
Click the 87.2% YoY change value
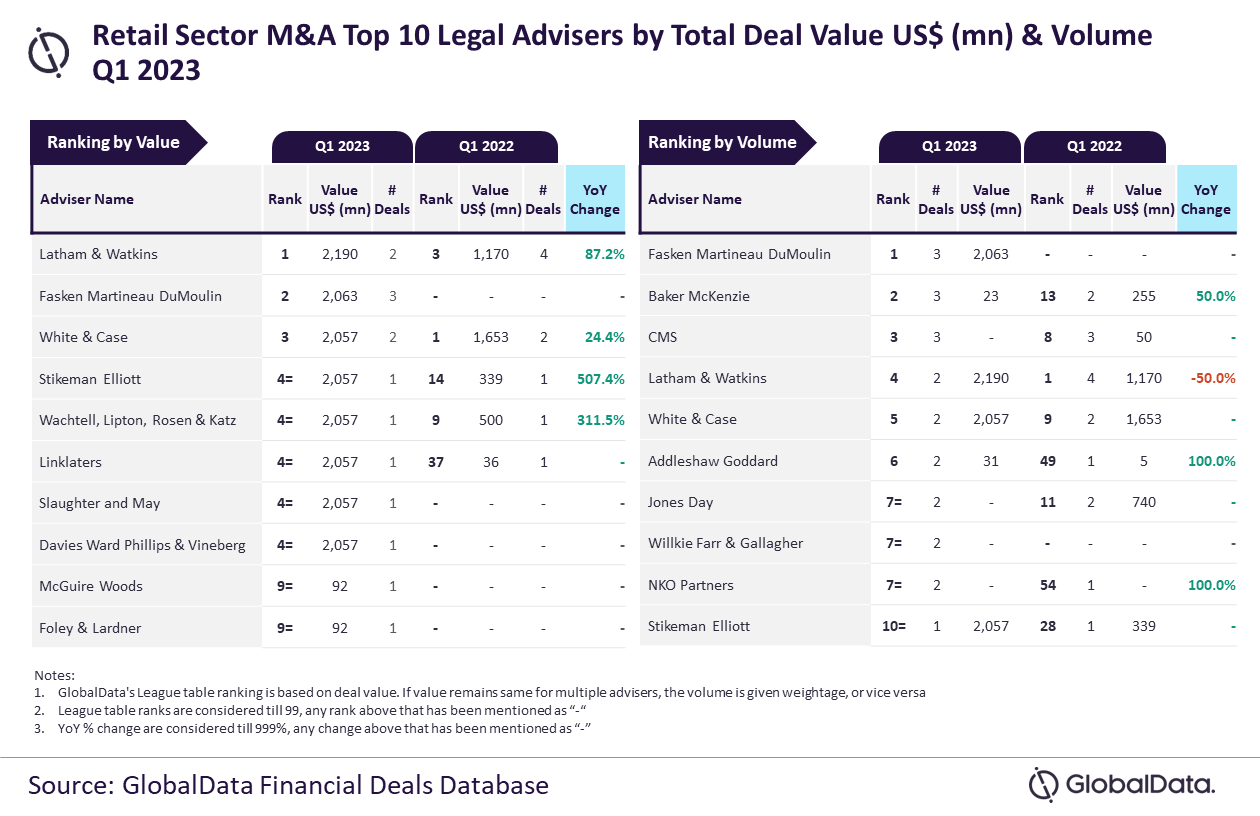click(x=605, y=254)
